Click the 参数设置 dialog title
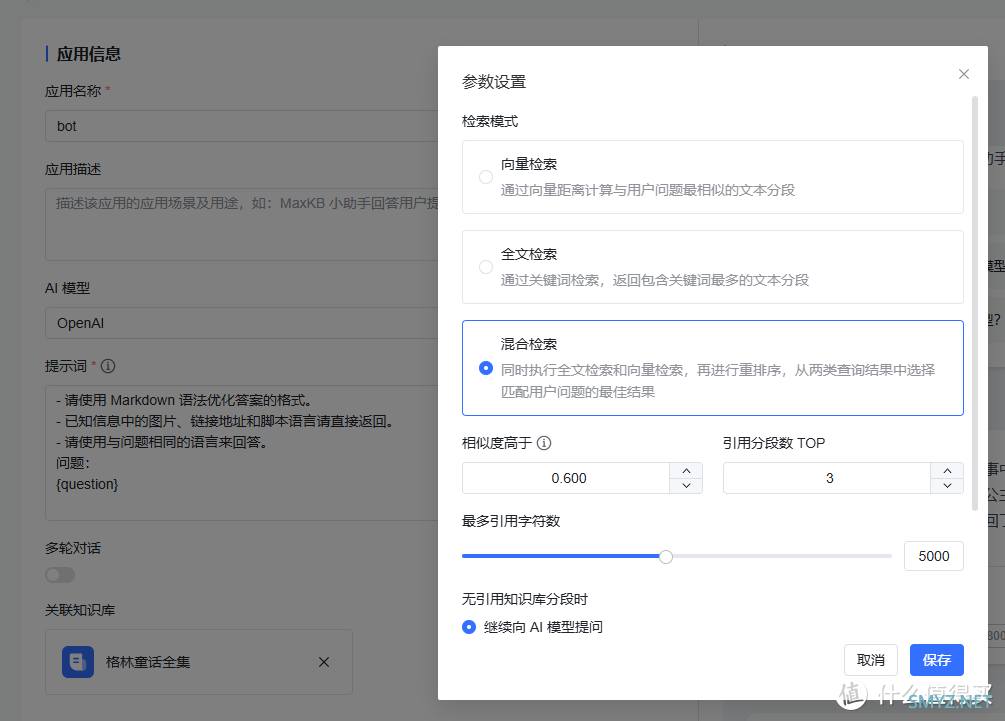Image resolution: width=1005 pixels, height=721 pixels. (494, 82)
